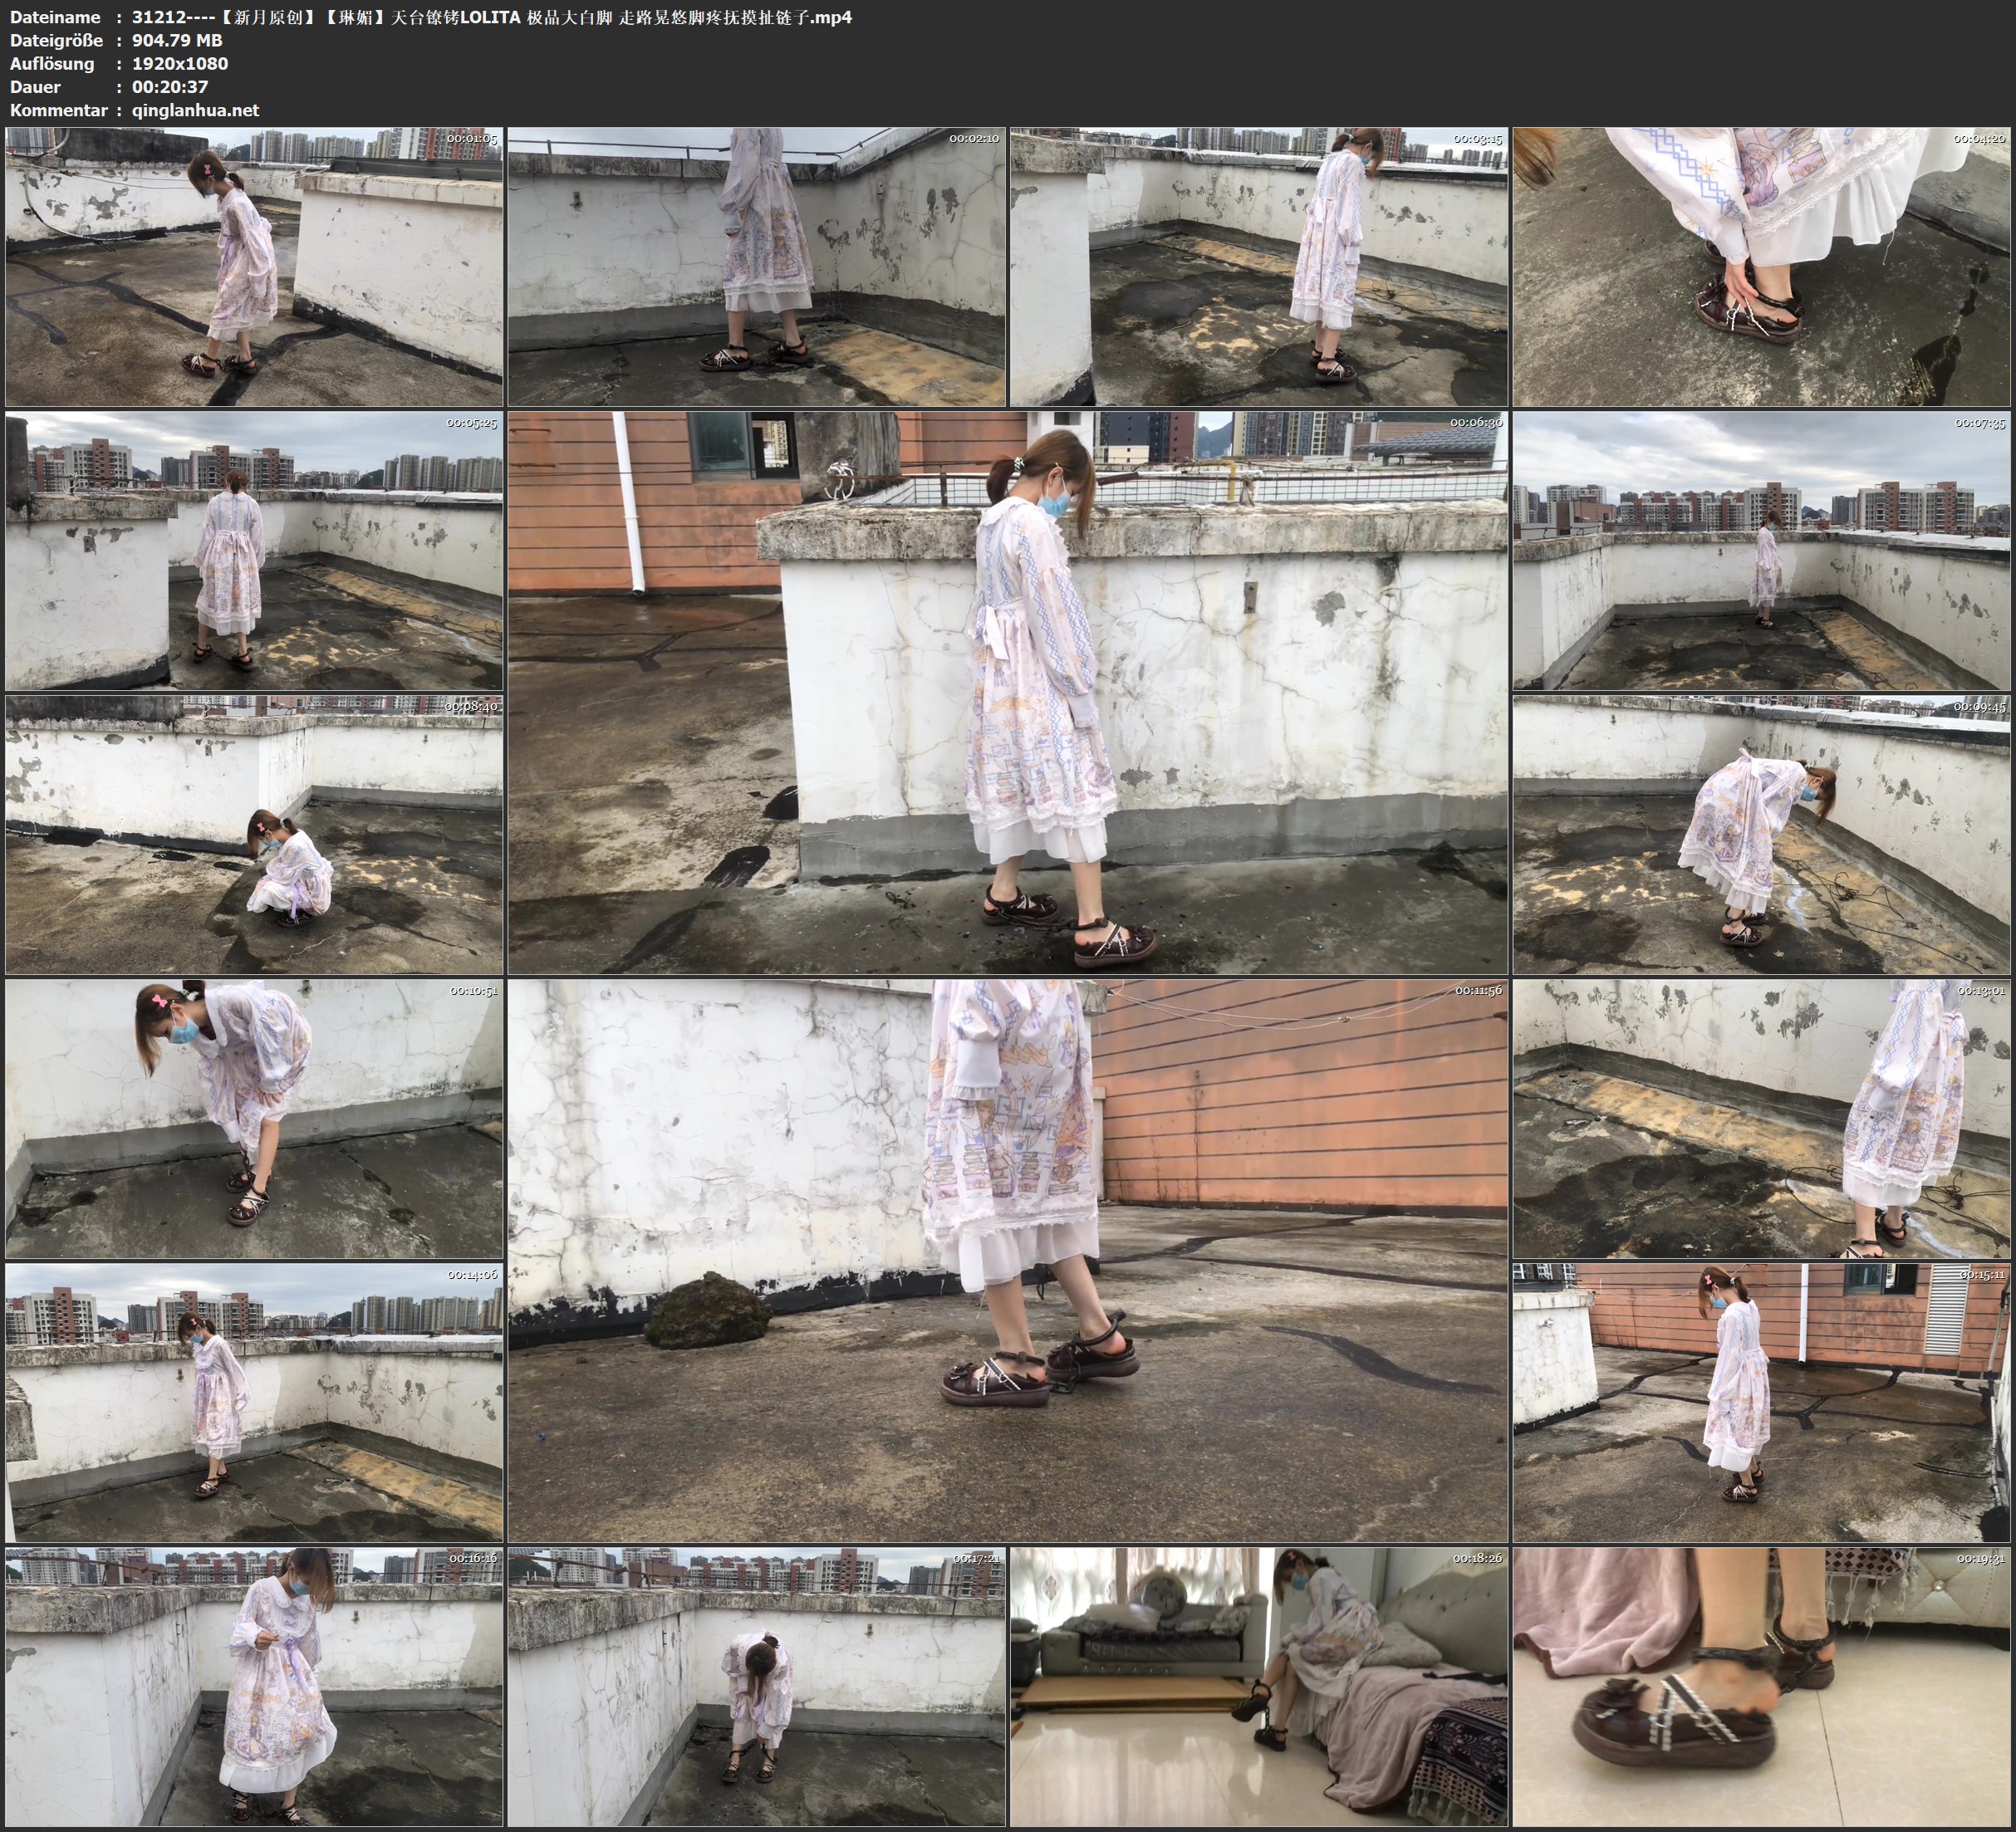2016x1832 pixels.
Task: Click the Dauer value 00:20:37
Action: [170, 87]
